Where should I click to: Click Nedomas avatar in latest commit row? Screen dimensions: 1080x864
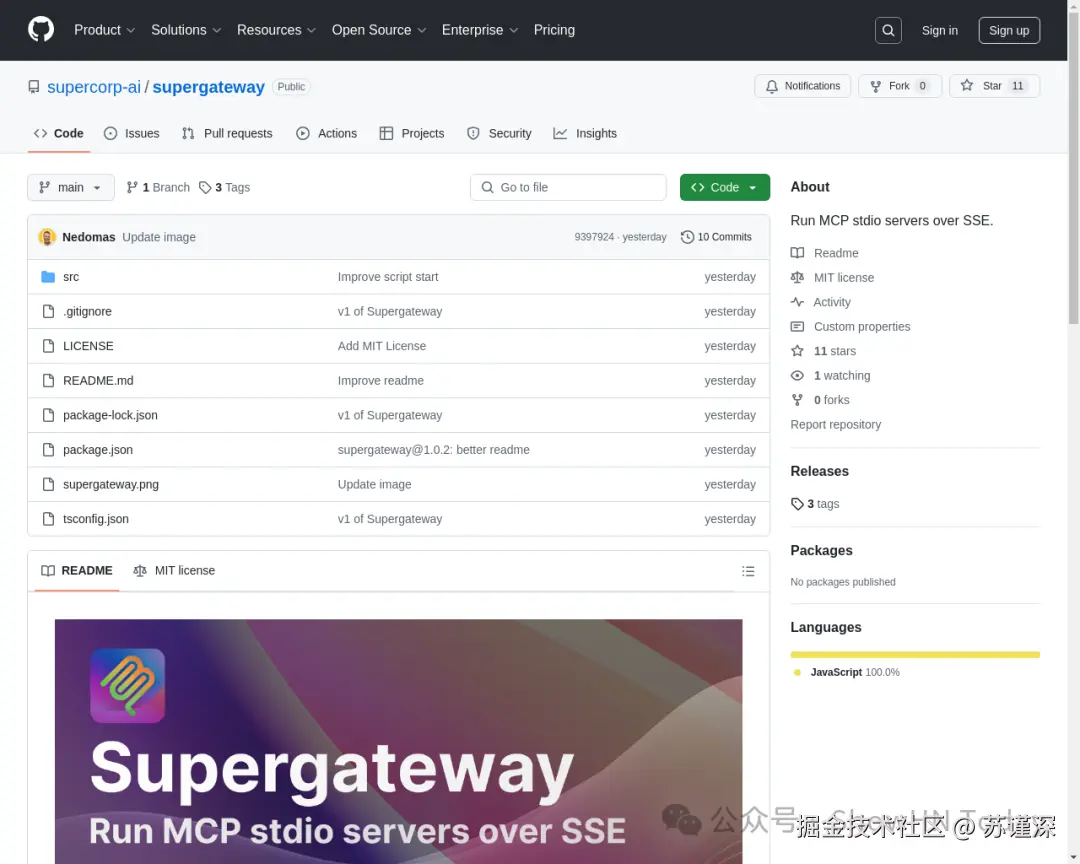tap(47, 237)
